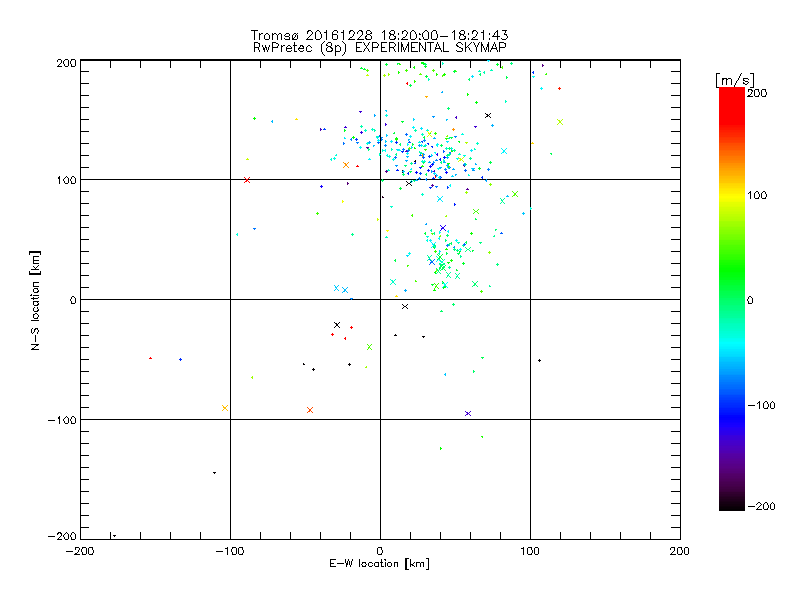Click the y-axis tick label "0"

[x=73, y=300]
